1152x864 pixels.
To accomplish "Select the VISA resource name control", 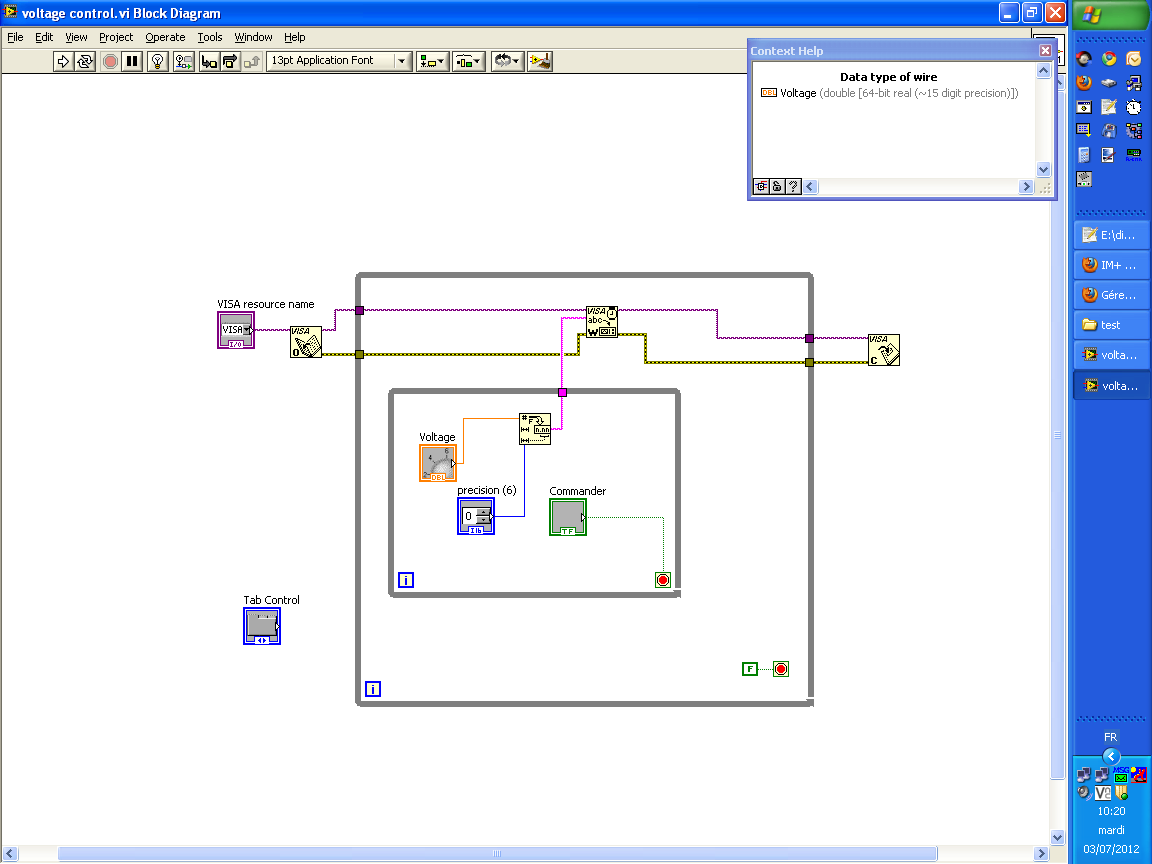I will coord(236,330).
